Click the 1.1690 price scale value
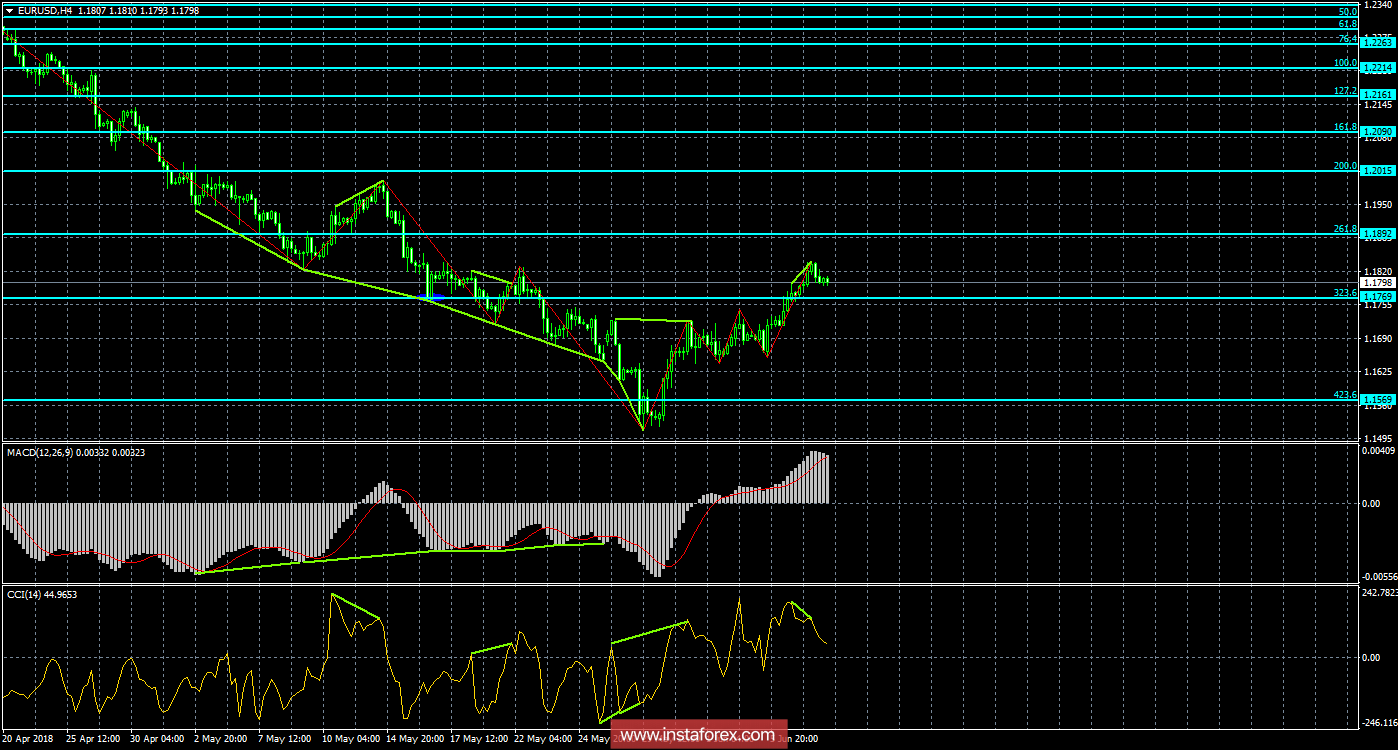This screenshot has width=1398, height=750. (x=1377, y=339)
